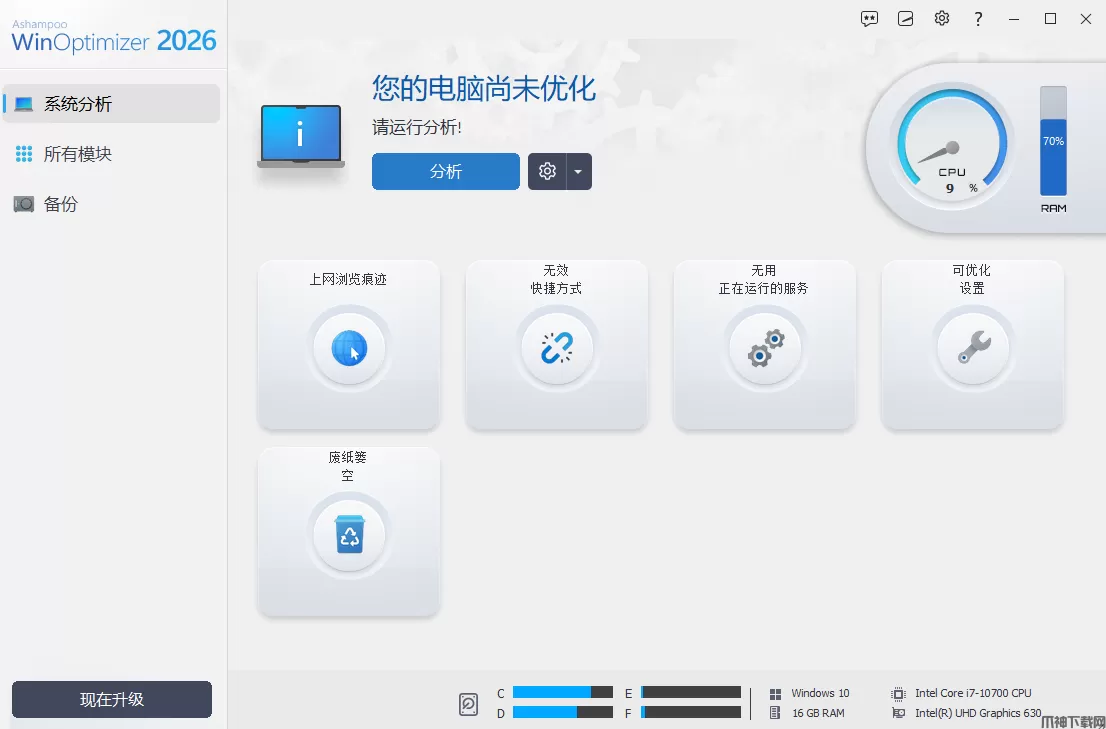
Task: Click the RAM 70% usage bar
Action: click(1053, 141)
